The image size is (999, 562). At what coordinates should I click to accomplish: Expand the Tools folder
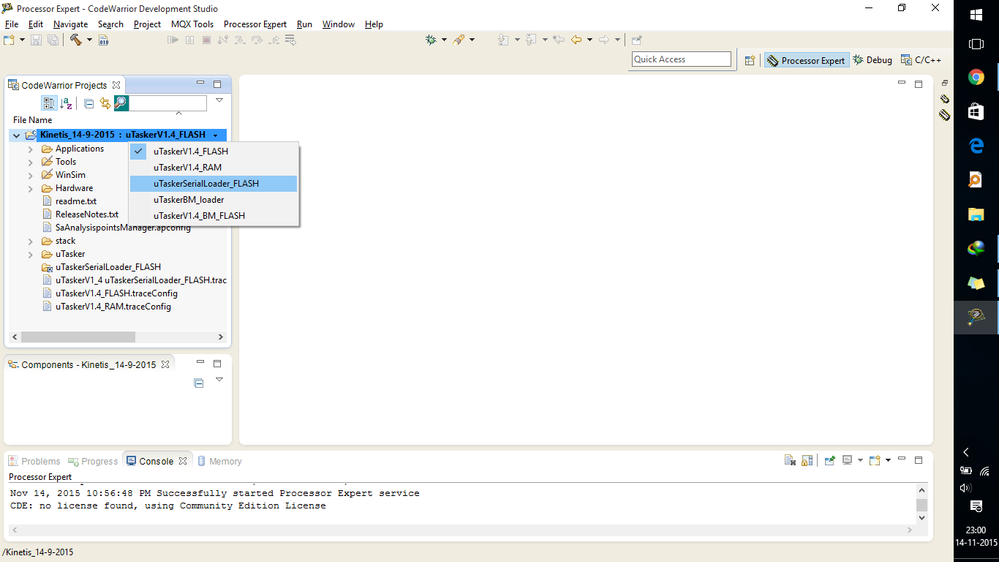click(x=30, y=162)
